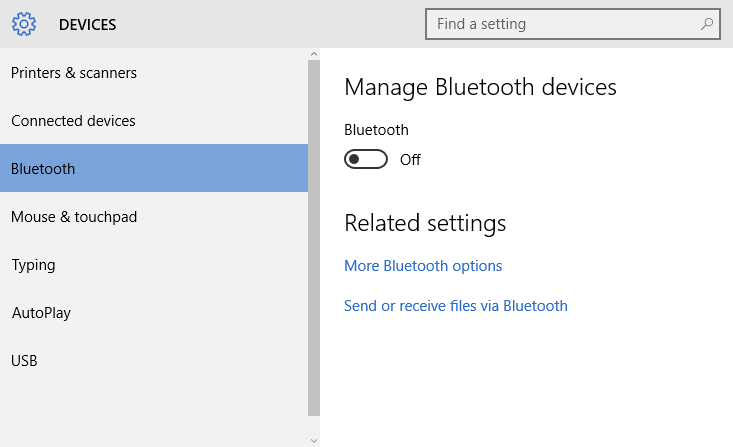Click the down arrow of sidebar scrollbar
Image resolution: width=733 pixels, height=447 pixels.
(314, 440)
